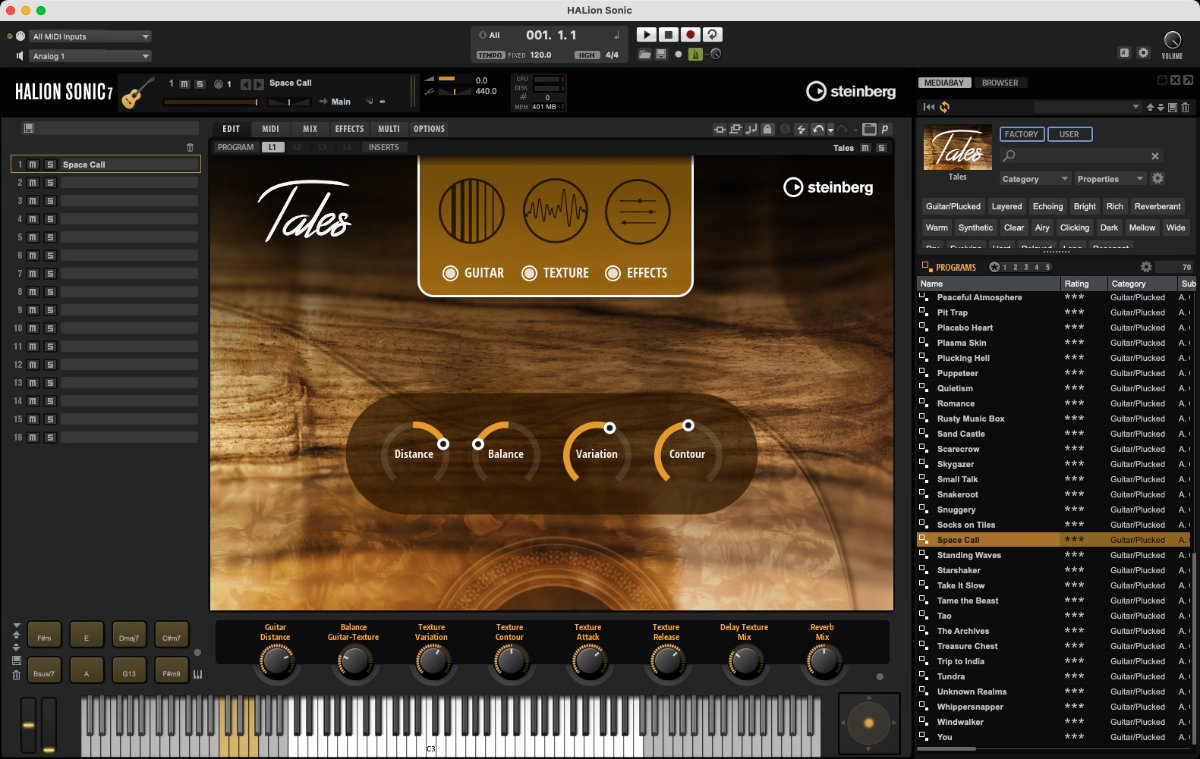Image resolution: width=1200 pixels, height=759 pixels.
Task: Select the Starshaker program in list
Action: (958, 570)
